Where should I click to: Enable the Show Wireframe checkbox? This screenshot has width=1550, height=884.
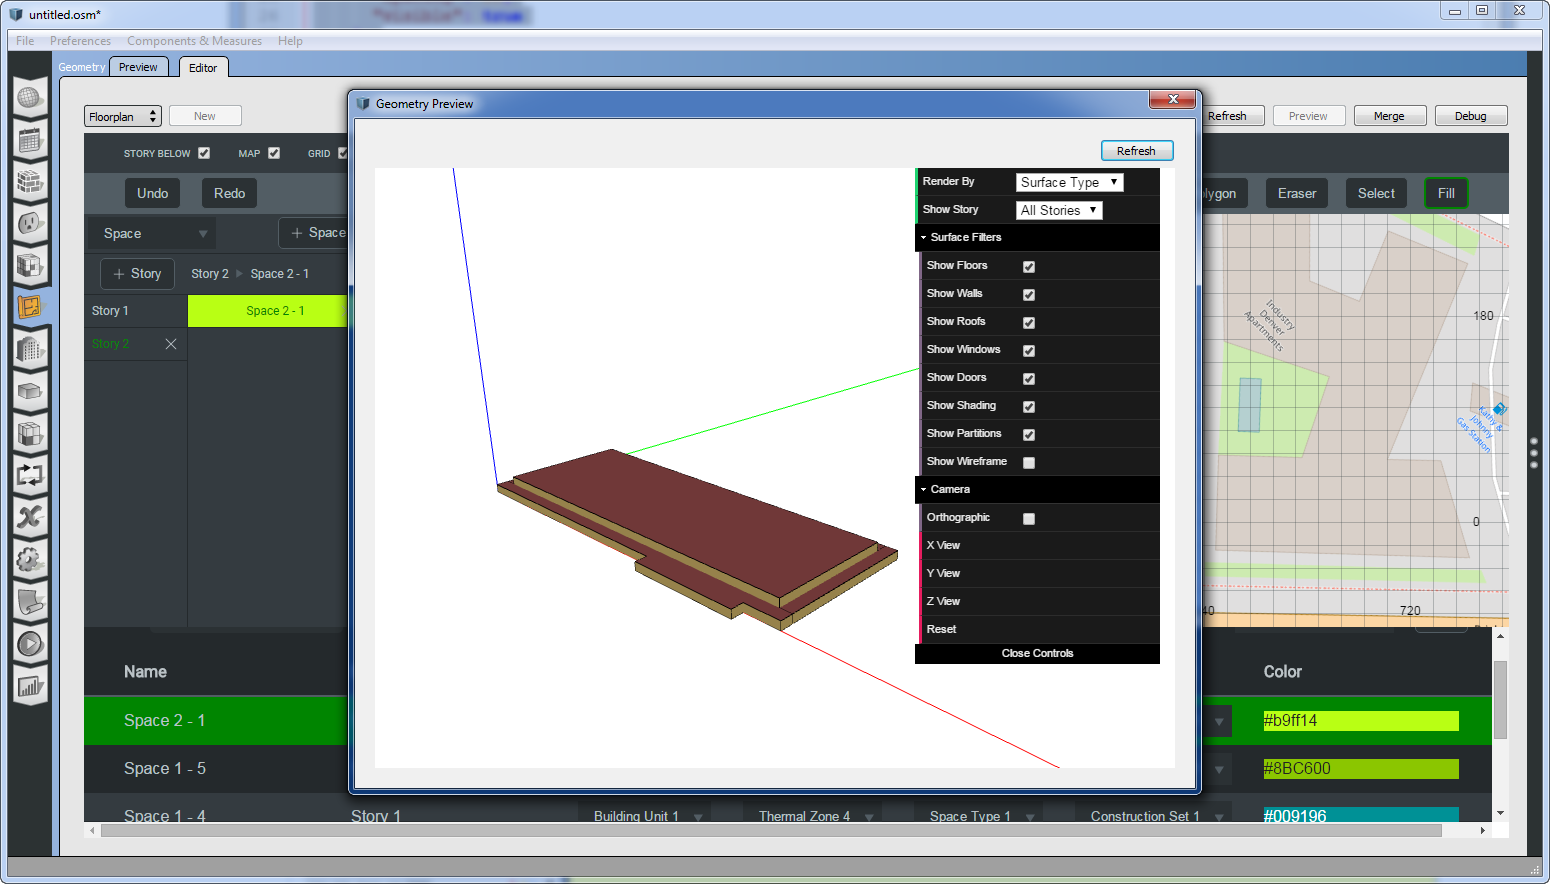tap(1029, 462)
